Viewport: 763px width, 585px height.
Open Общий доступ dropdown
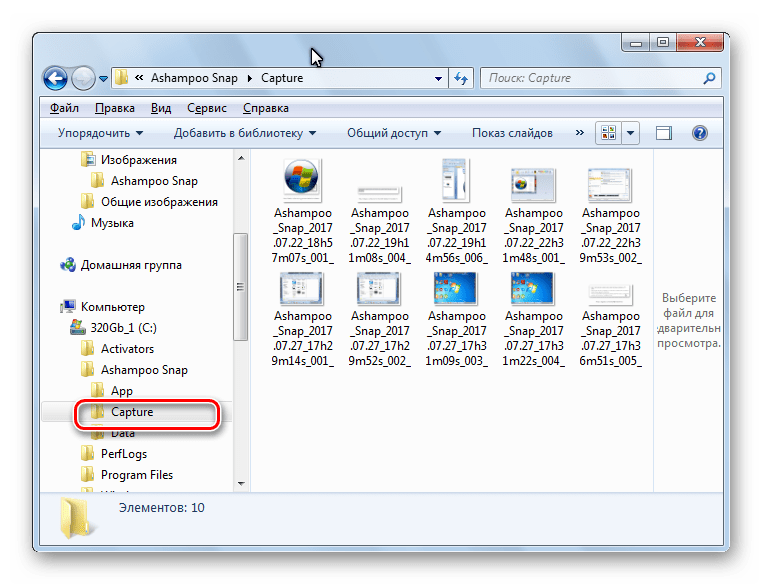(394, 133)
